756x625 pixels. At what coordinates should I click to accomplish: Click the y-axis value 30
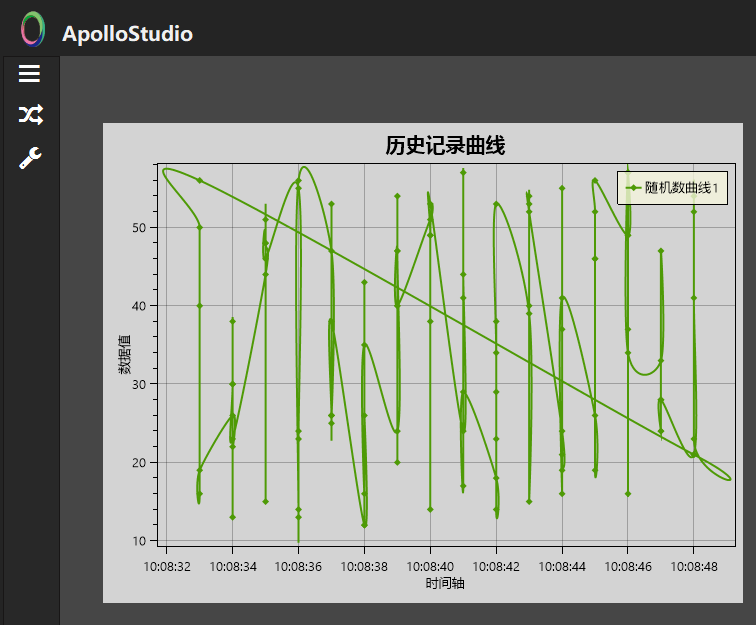[139, 384]
